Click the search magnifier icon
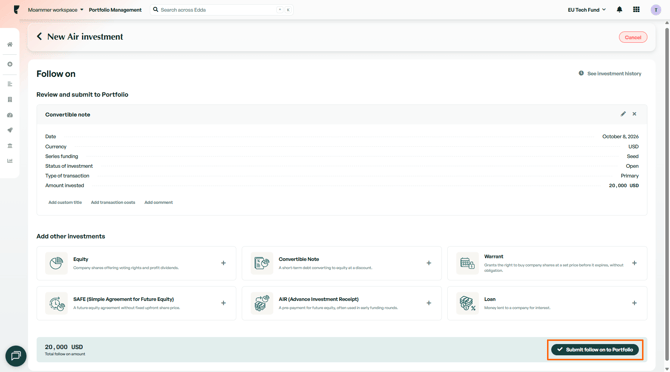Screen dimensions: 670x372 click(156, 9)
